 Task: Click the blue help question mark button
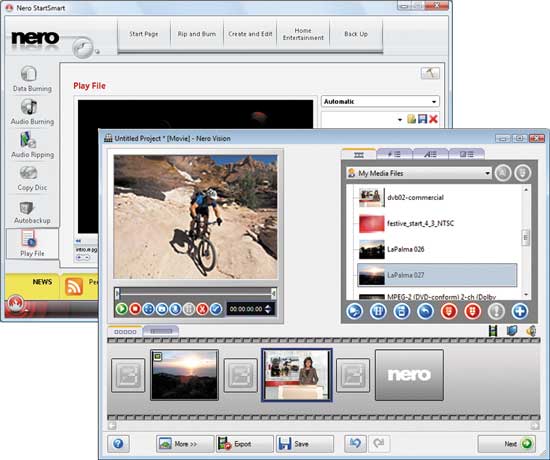click(x=118, y=444)
